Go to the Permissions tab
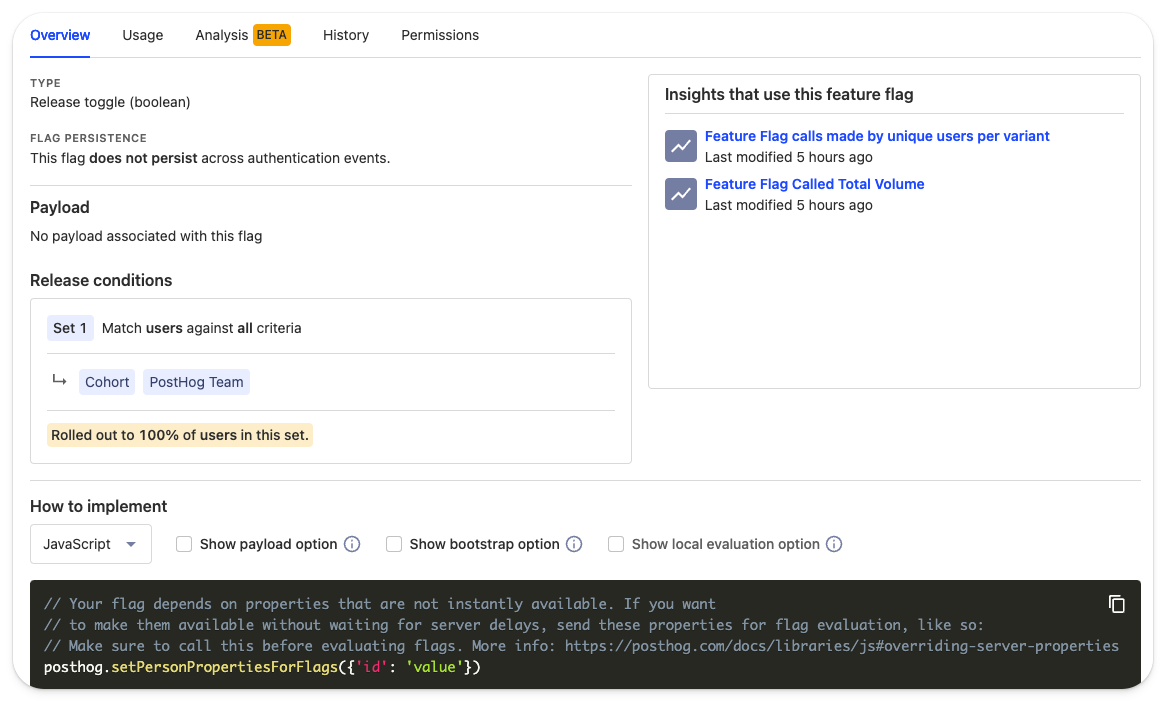 pyautogui.click(x=440, y=35)
